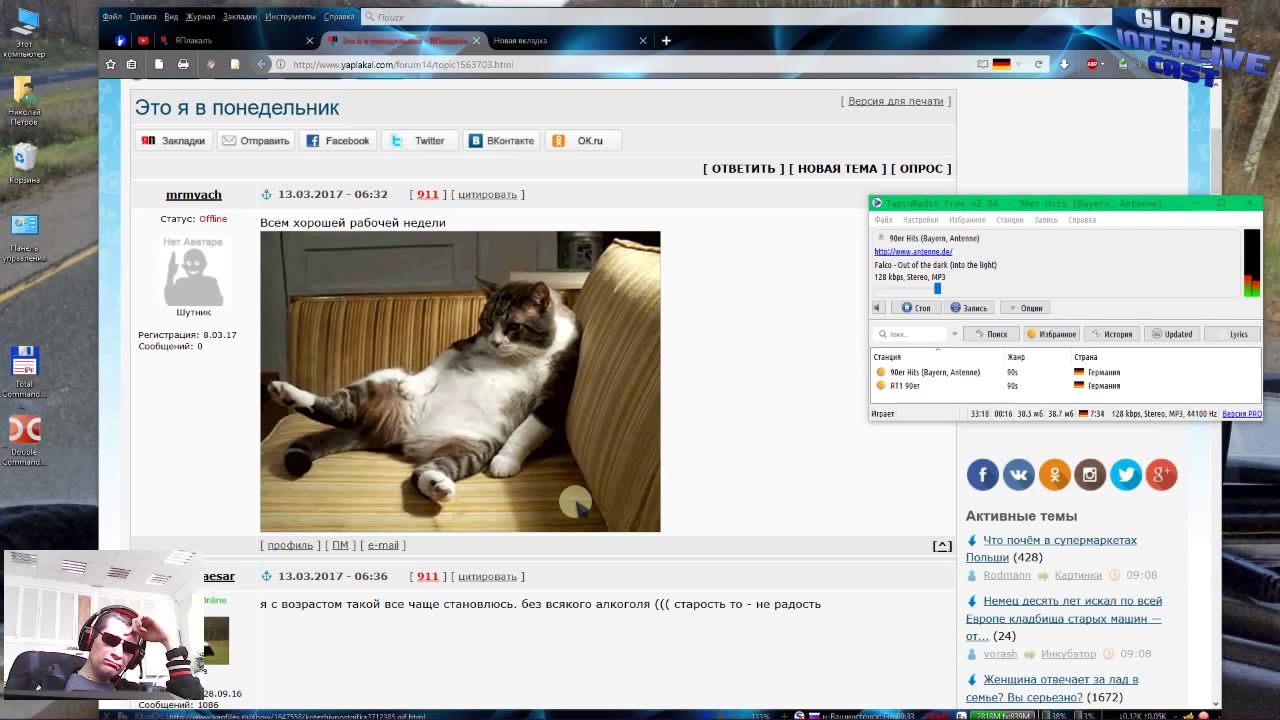This screenshot has width=1280, height=720.
Task: Open dropdown arrow next to TapinRadio search
Action: (x=954, y=334)
